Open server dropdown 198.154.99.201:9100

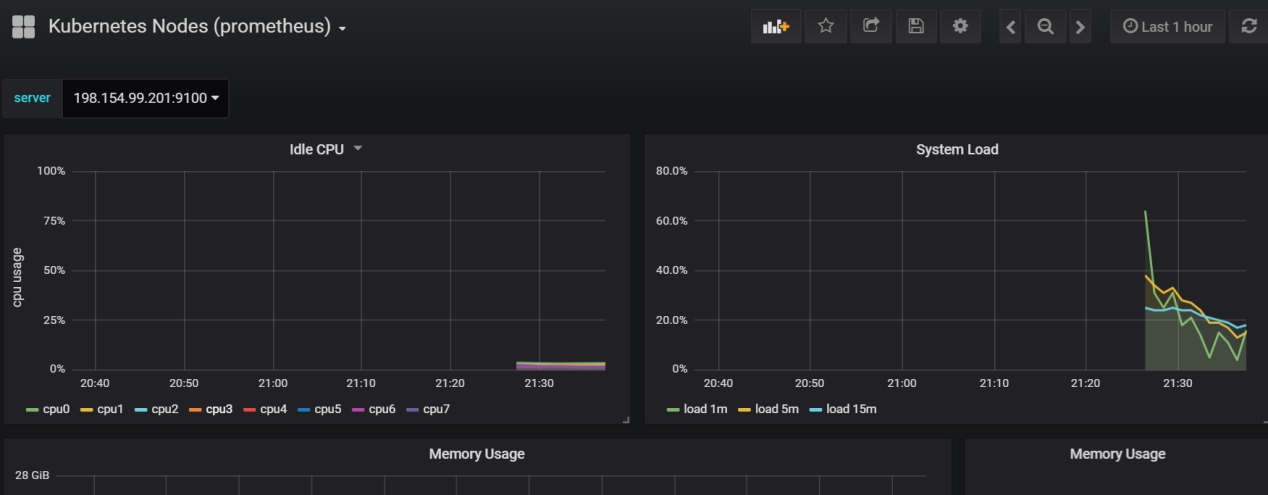click(145, 98)
